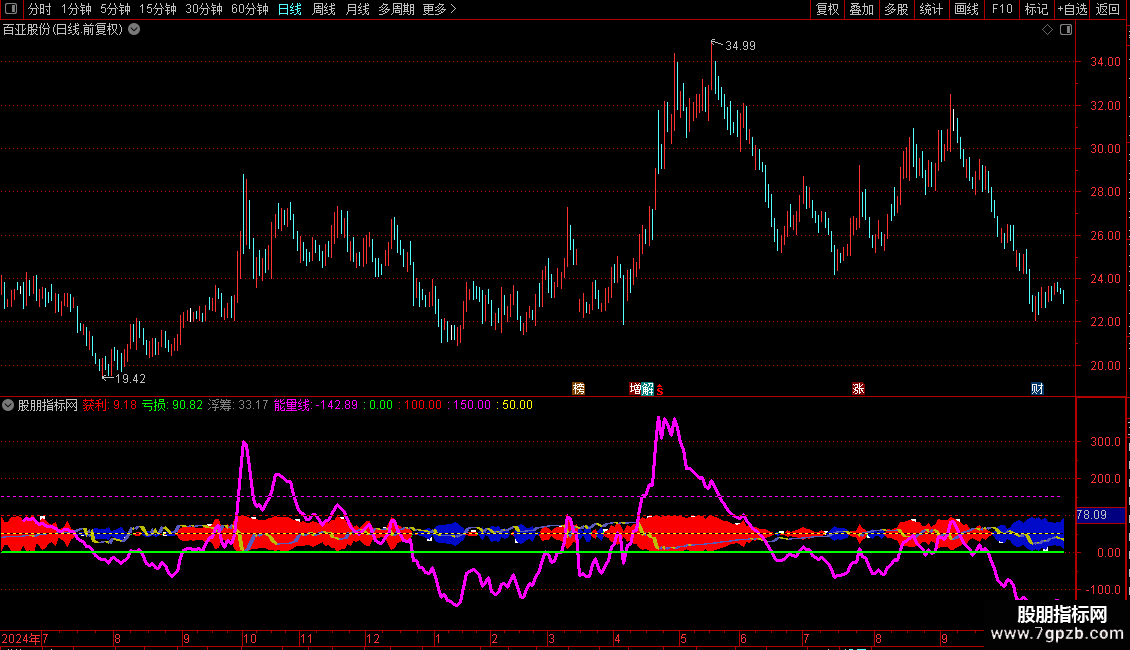Click the 增 event marker icon
This screenshot has height=650, width=1130.
coord(635,389)
